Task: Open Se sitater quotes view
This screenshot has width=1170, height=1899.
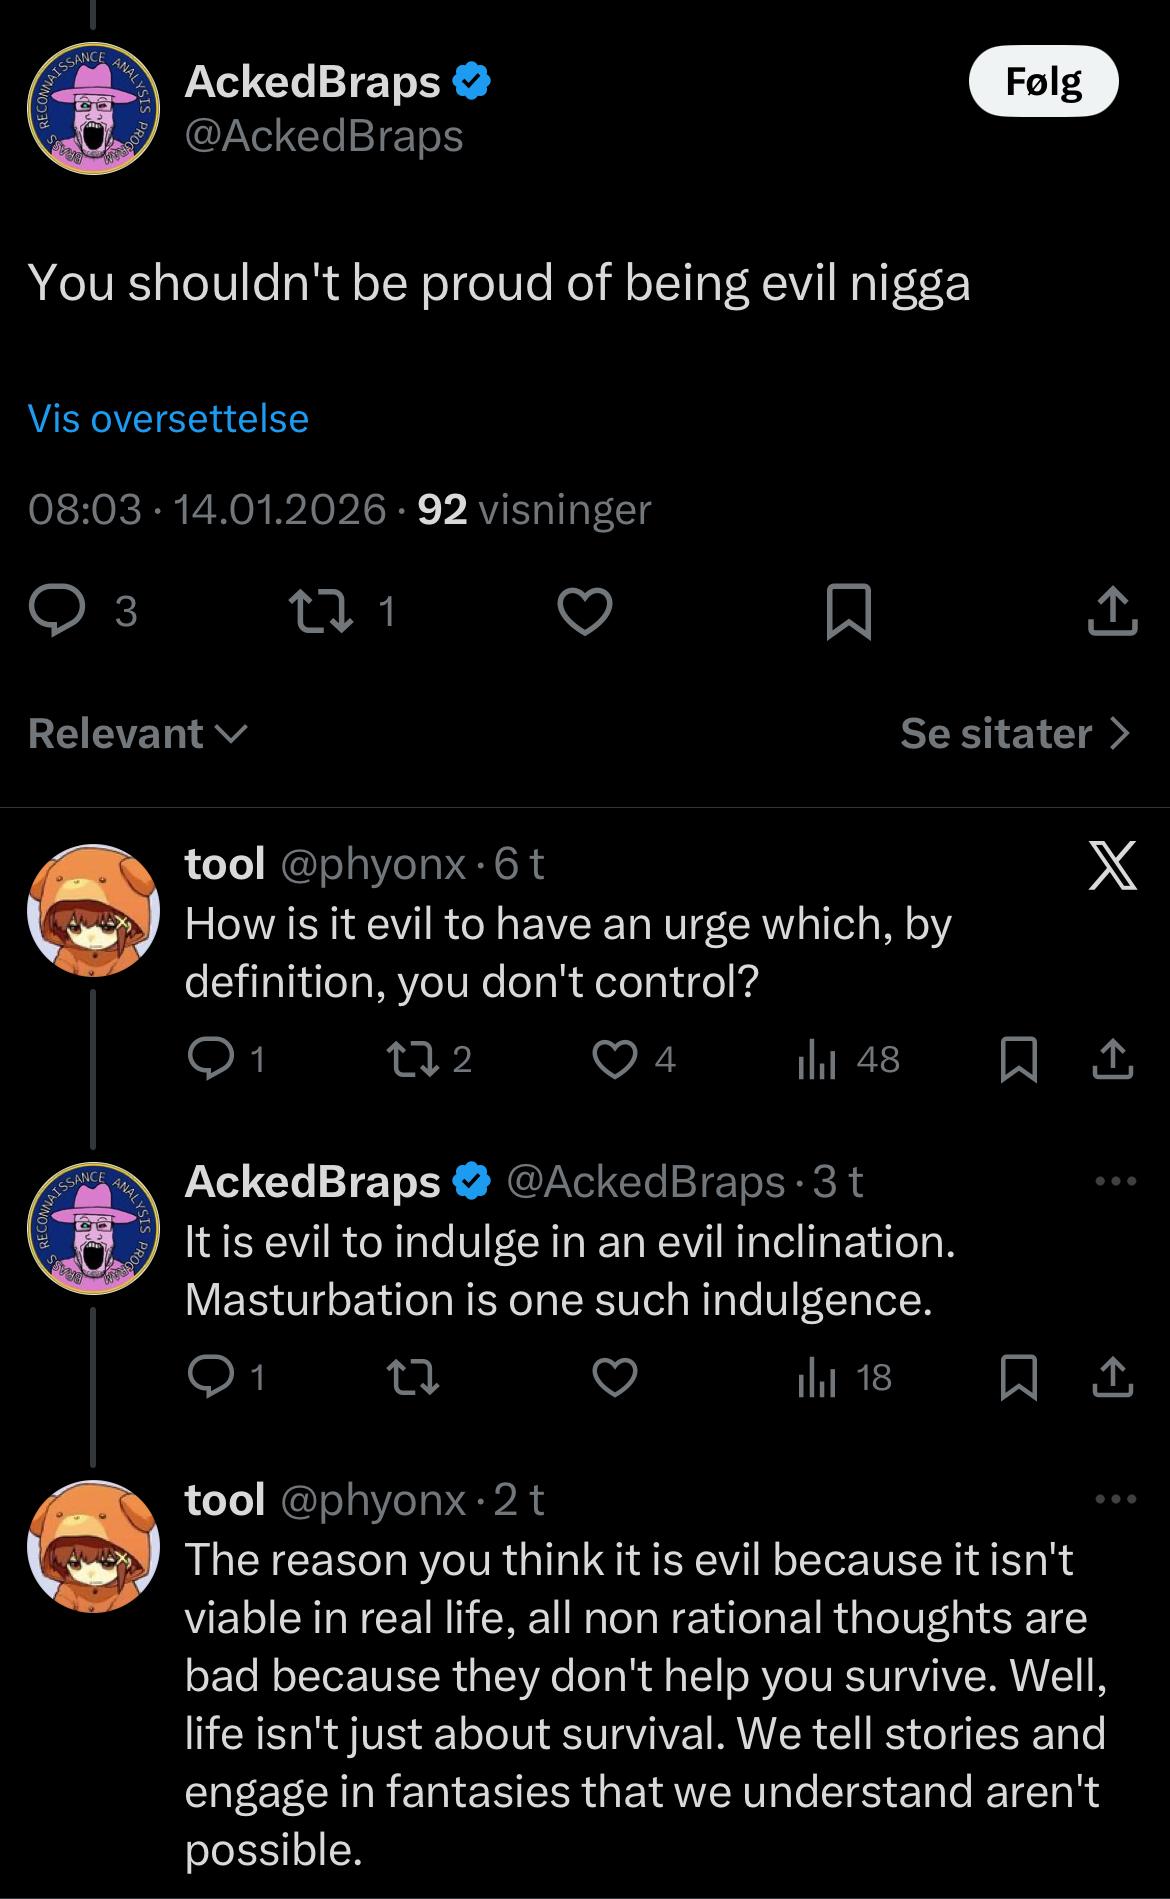Action: 1014,733
